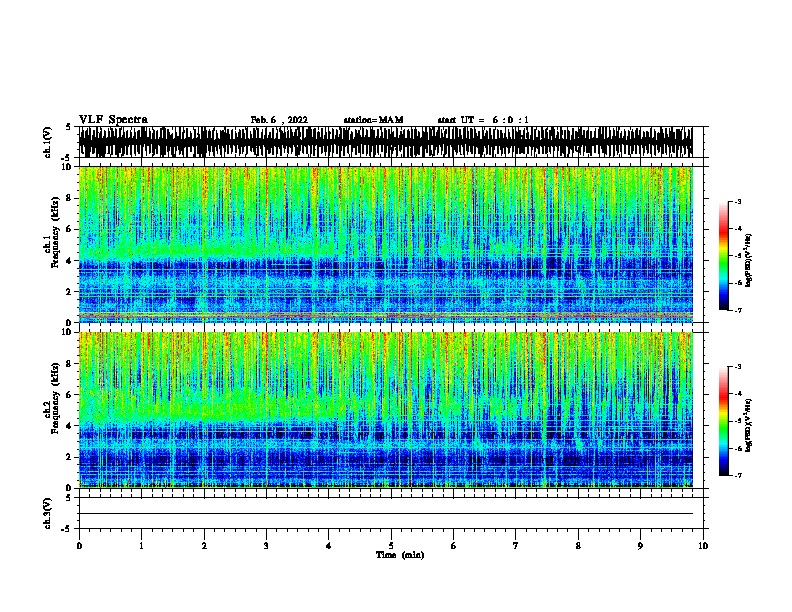Click time axis tick label 3

pyautogui.click(x=266, y=546)
